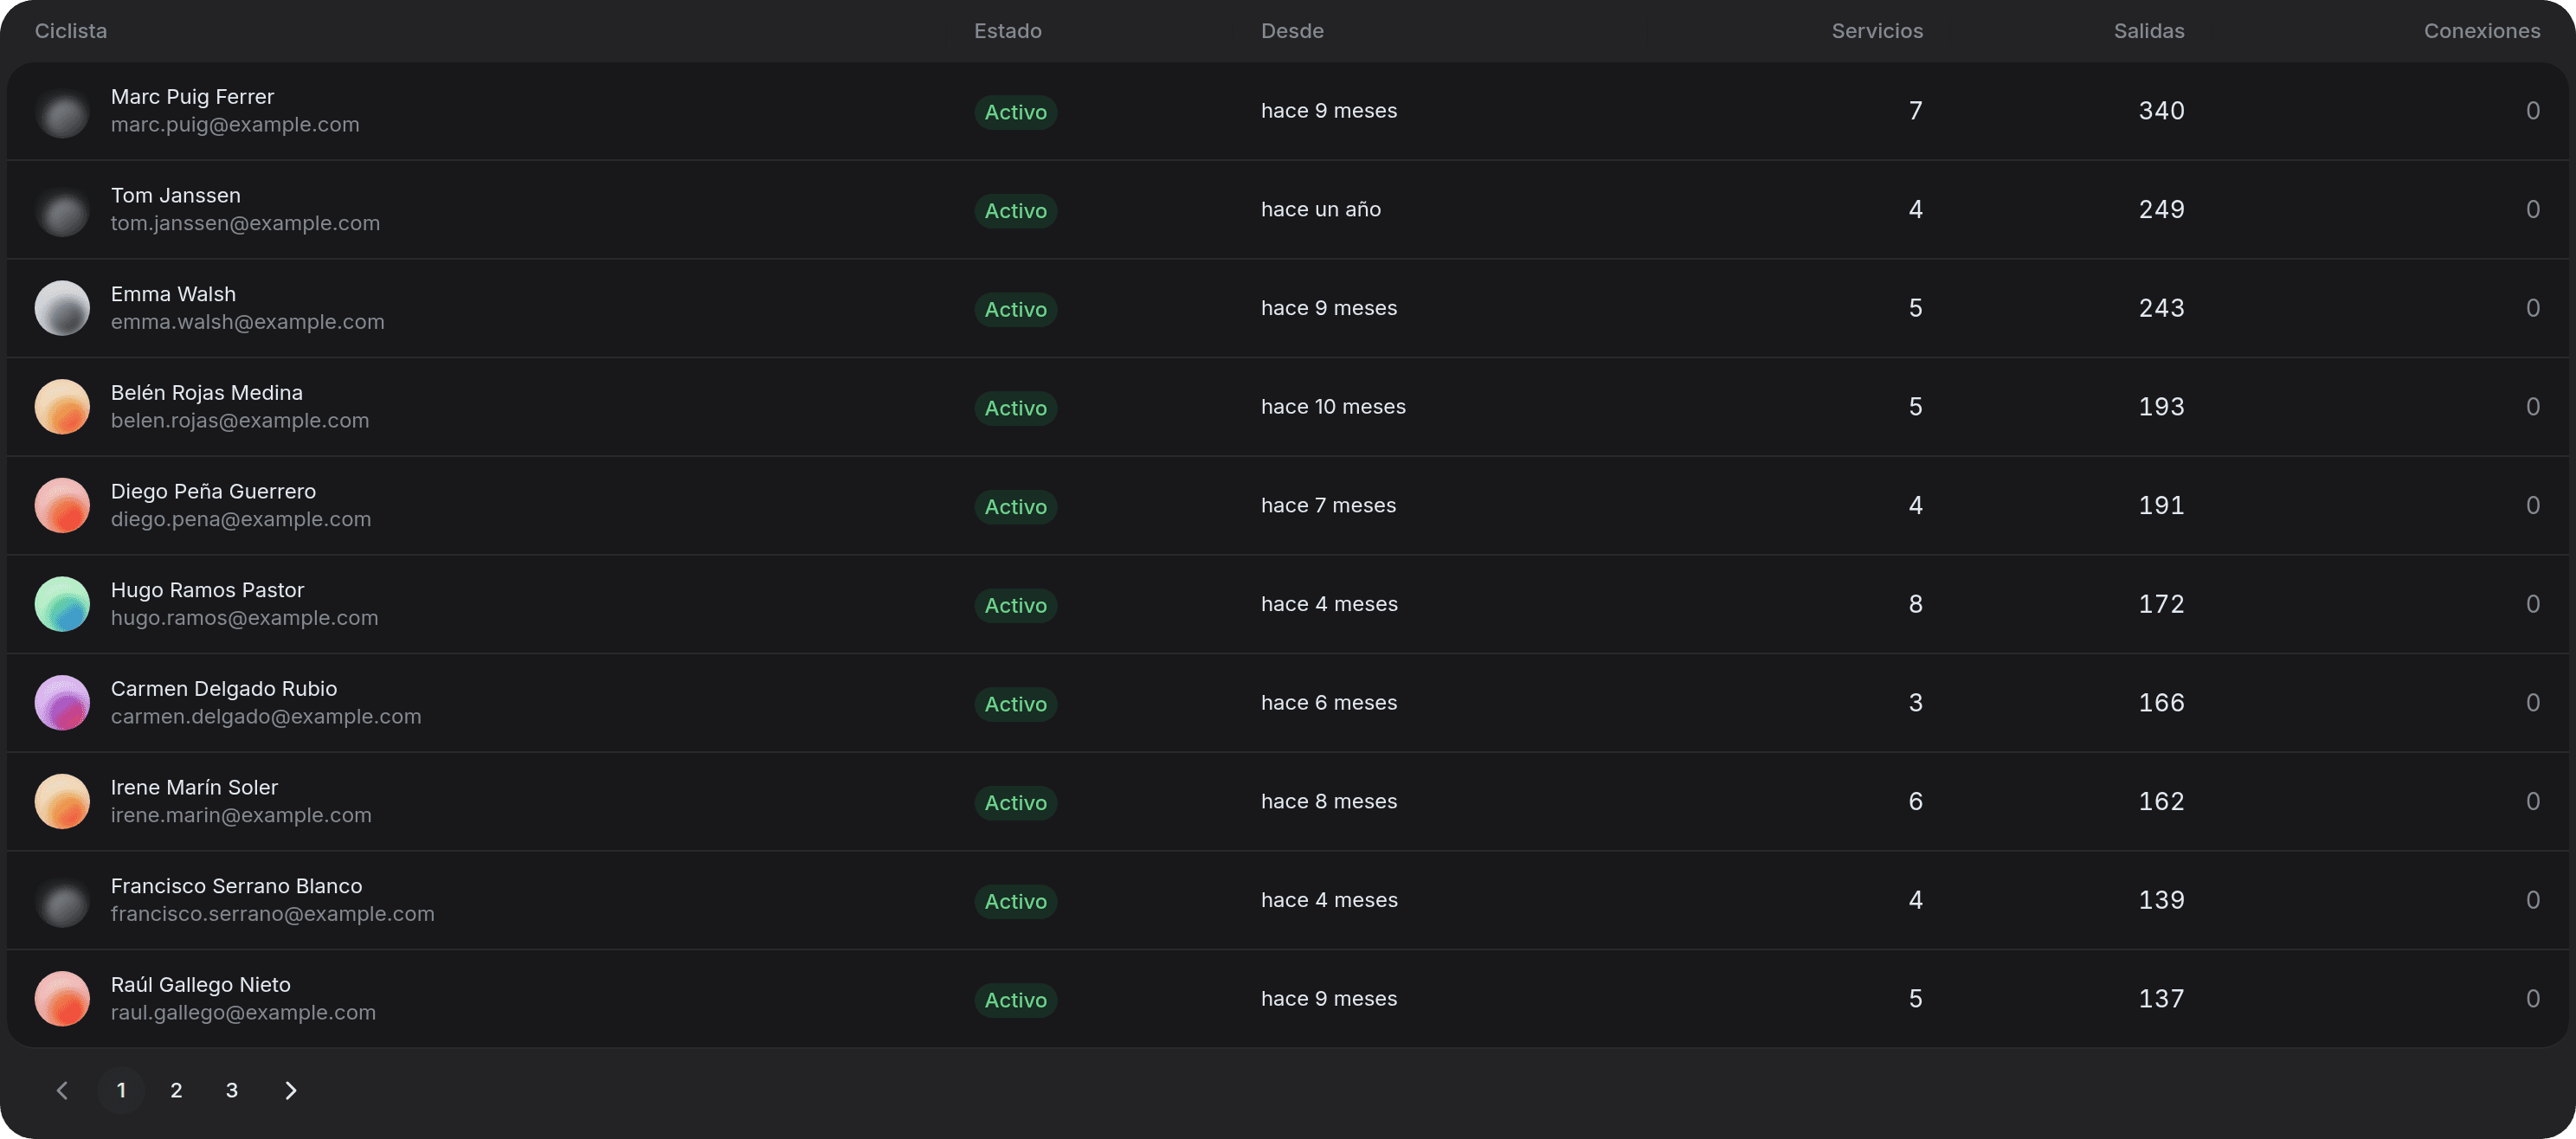Click Carmen Delgado Rubio's purple avatar
This screenshot has width=2576, height=1139.
[62, 703]
